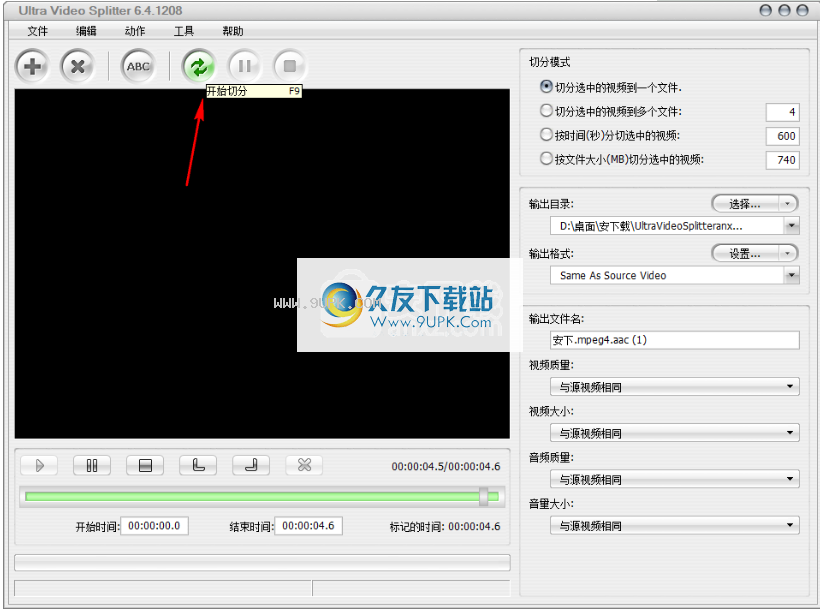Screen dimensions: 820x611
Task: Mark the end point with the reversed-L button
Action: pyautogui.click(x=251, y=465)
